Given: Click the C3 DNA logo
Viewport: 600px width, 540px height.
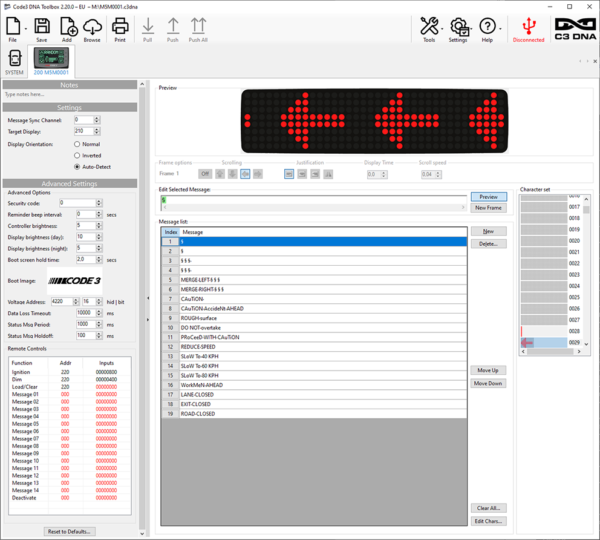Looking at the screenshot, I should click(x=575, y=29).
